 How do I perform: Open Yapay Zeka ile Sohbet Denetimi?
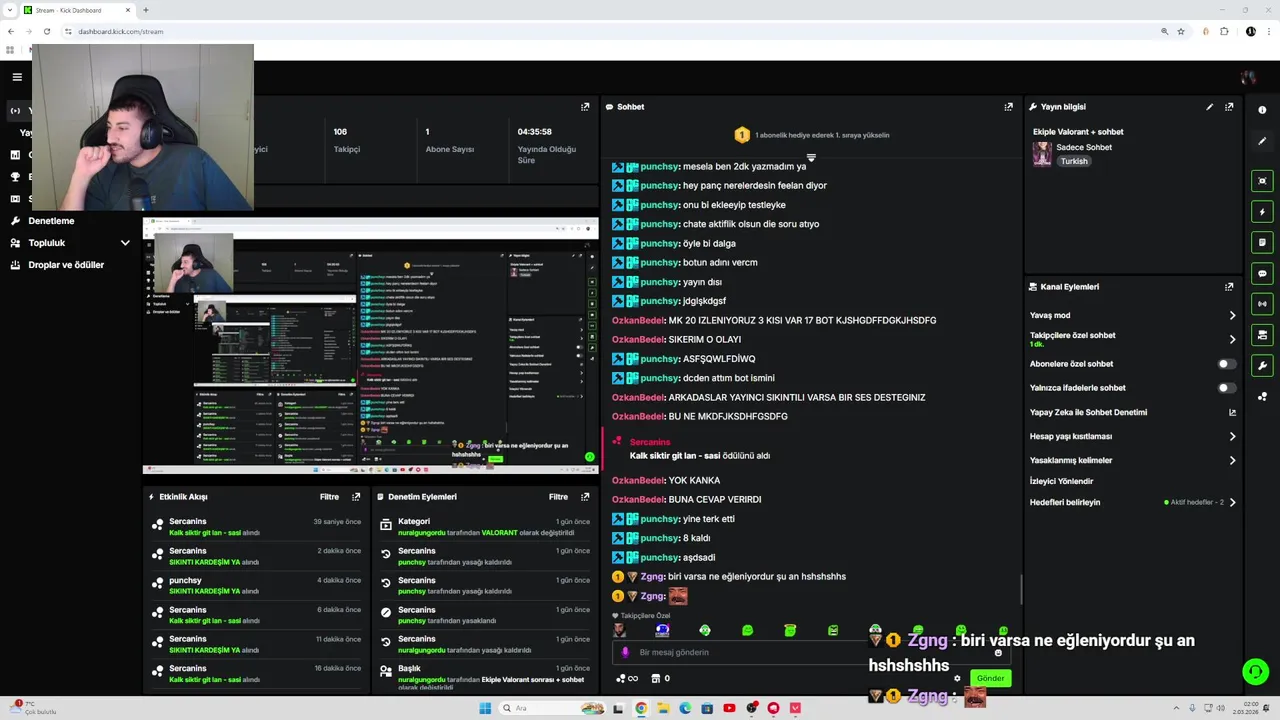click(1088, 412)
